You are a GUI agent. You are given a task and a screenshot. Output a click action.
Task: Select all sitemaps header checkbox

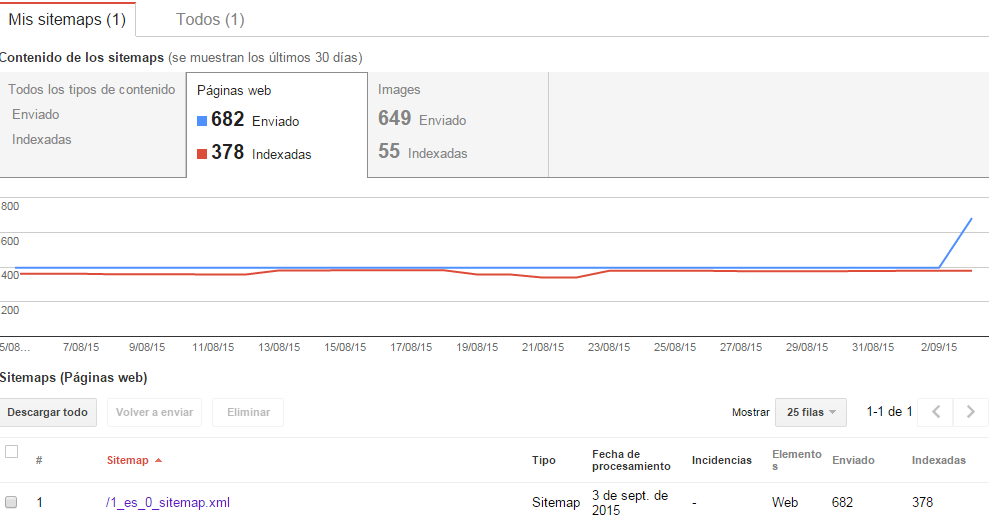pyautogui.click(x=11, y=451)
